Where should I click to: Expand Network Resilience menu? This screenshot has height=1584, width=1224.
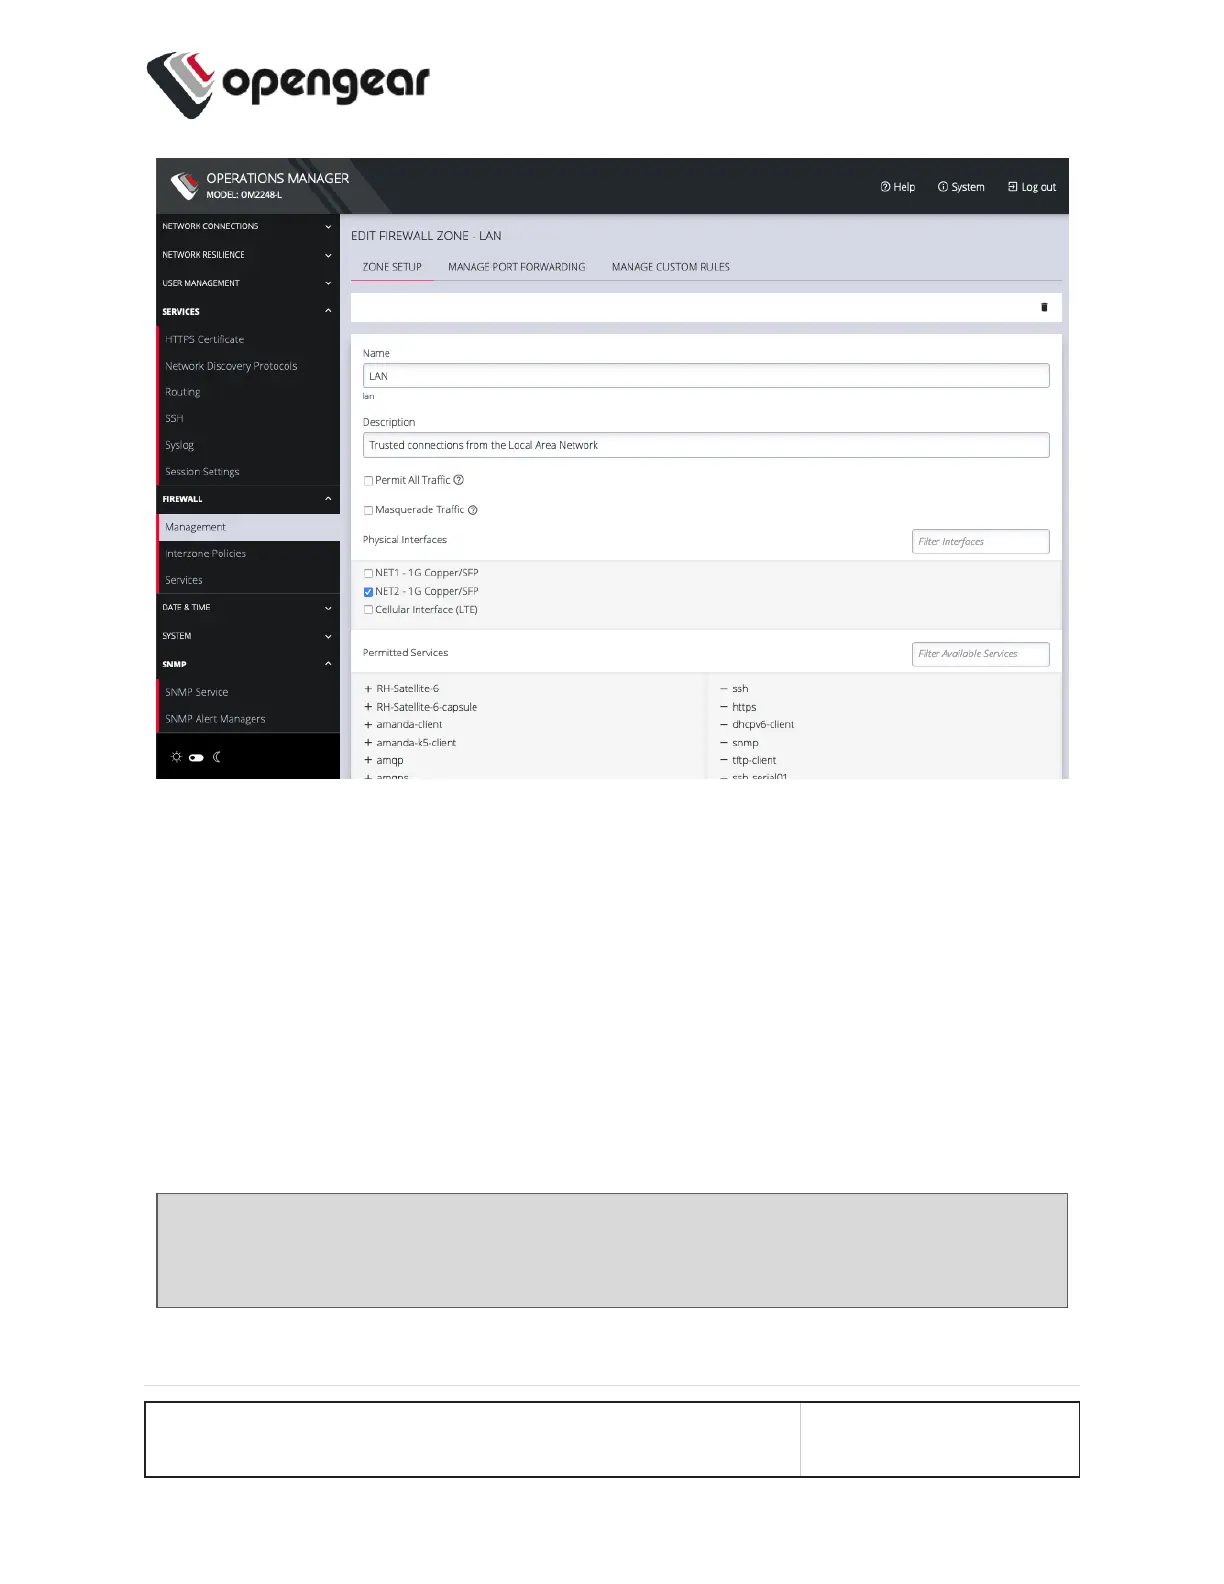click(248, 255)
